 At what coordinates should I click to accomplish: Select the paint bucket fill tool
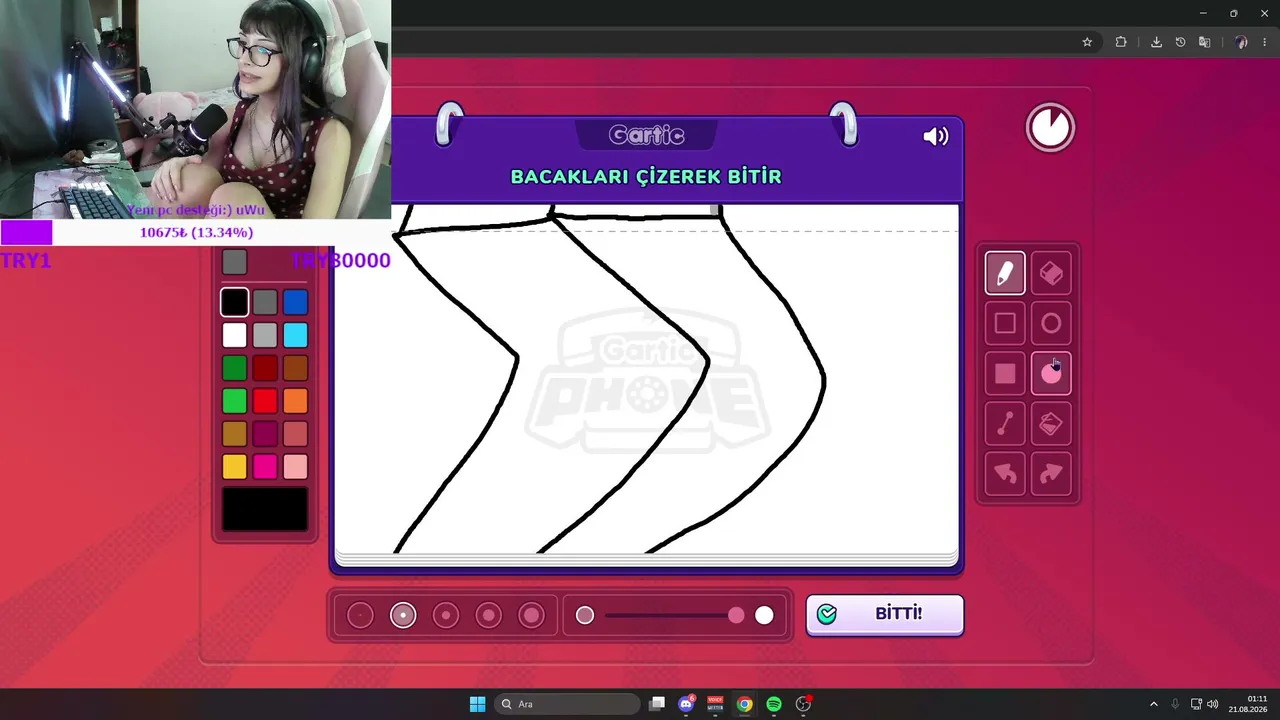(x=1051, y=424)
